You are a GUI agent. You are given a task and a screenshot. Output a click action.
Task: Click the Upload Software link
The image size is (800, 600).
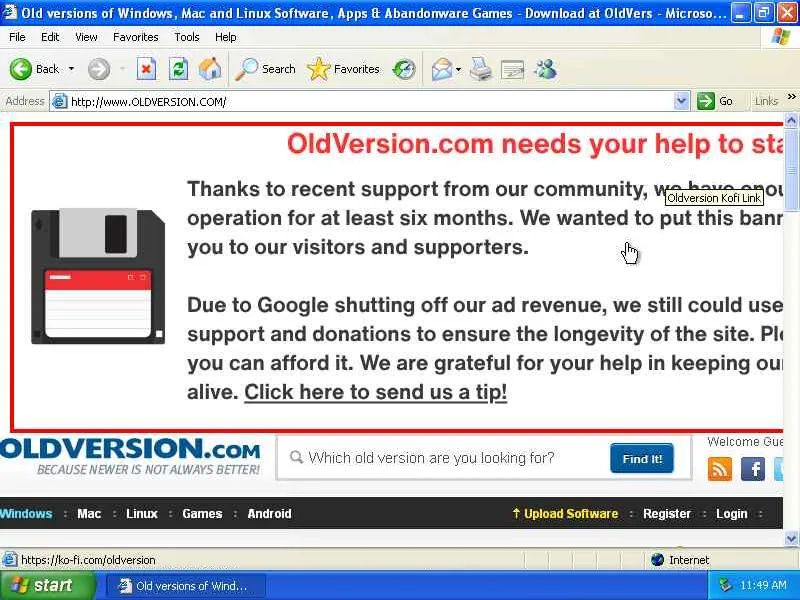566,514
